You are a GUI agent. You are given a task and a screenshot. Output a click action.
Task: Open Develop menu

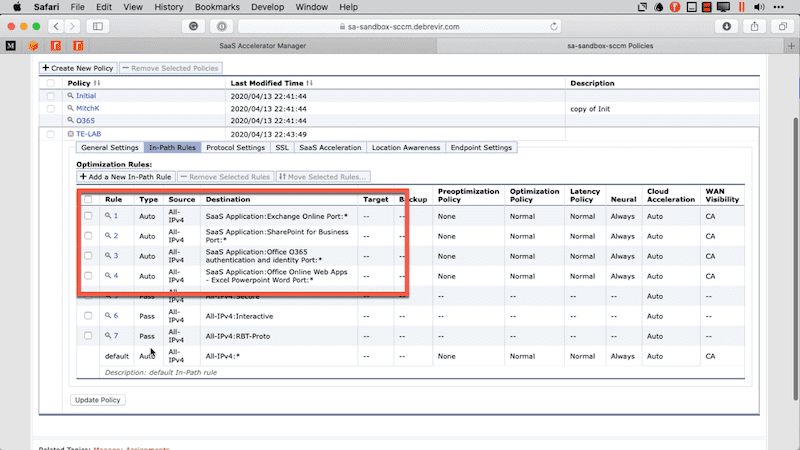(x=267, y=7)
